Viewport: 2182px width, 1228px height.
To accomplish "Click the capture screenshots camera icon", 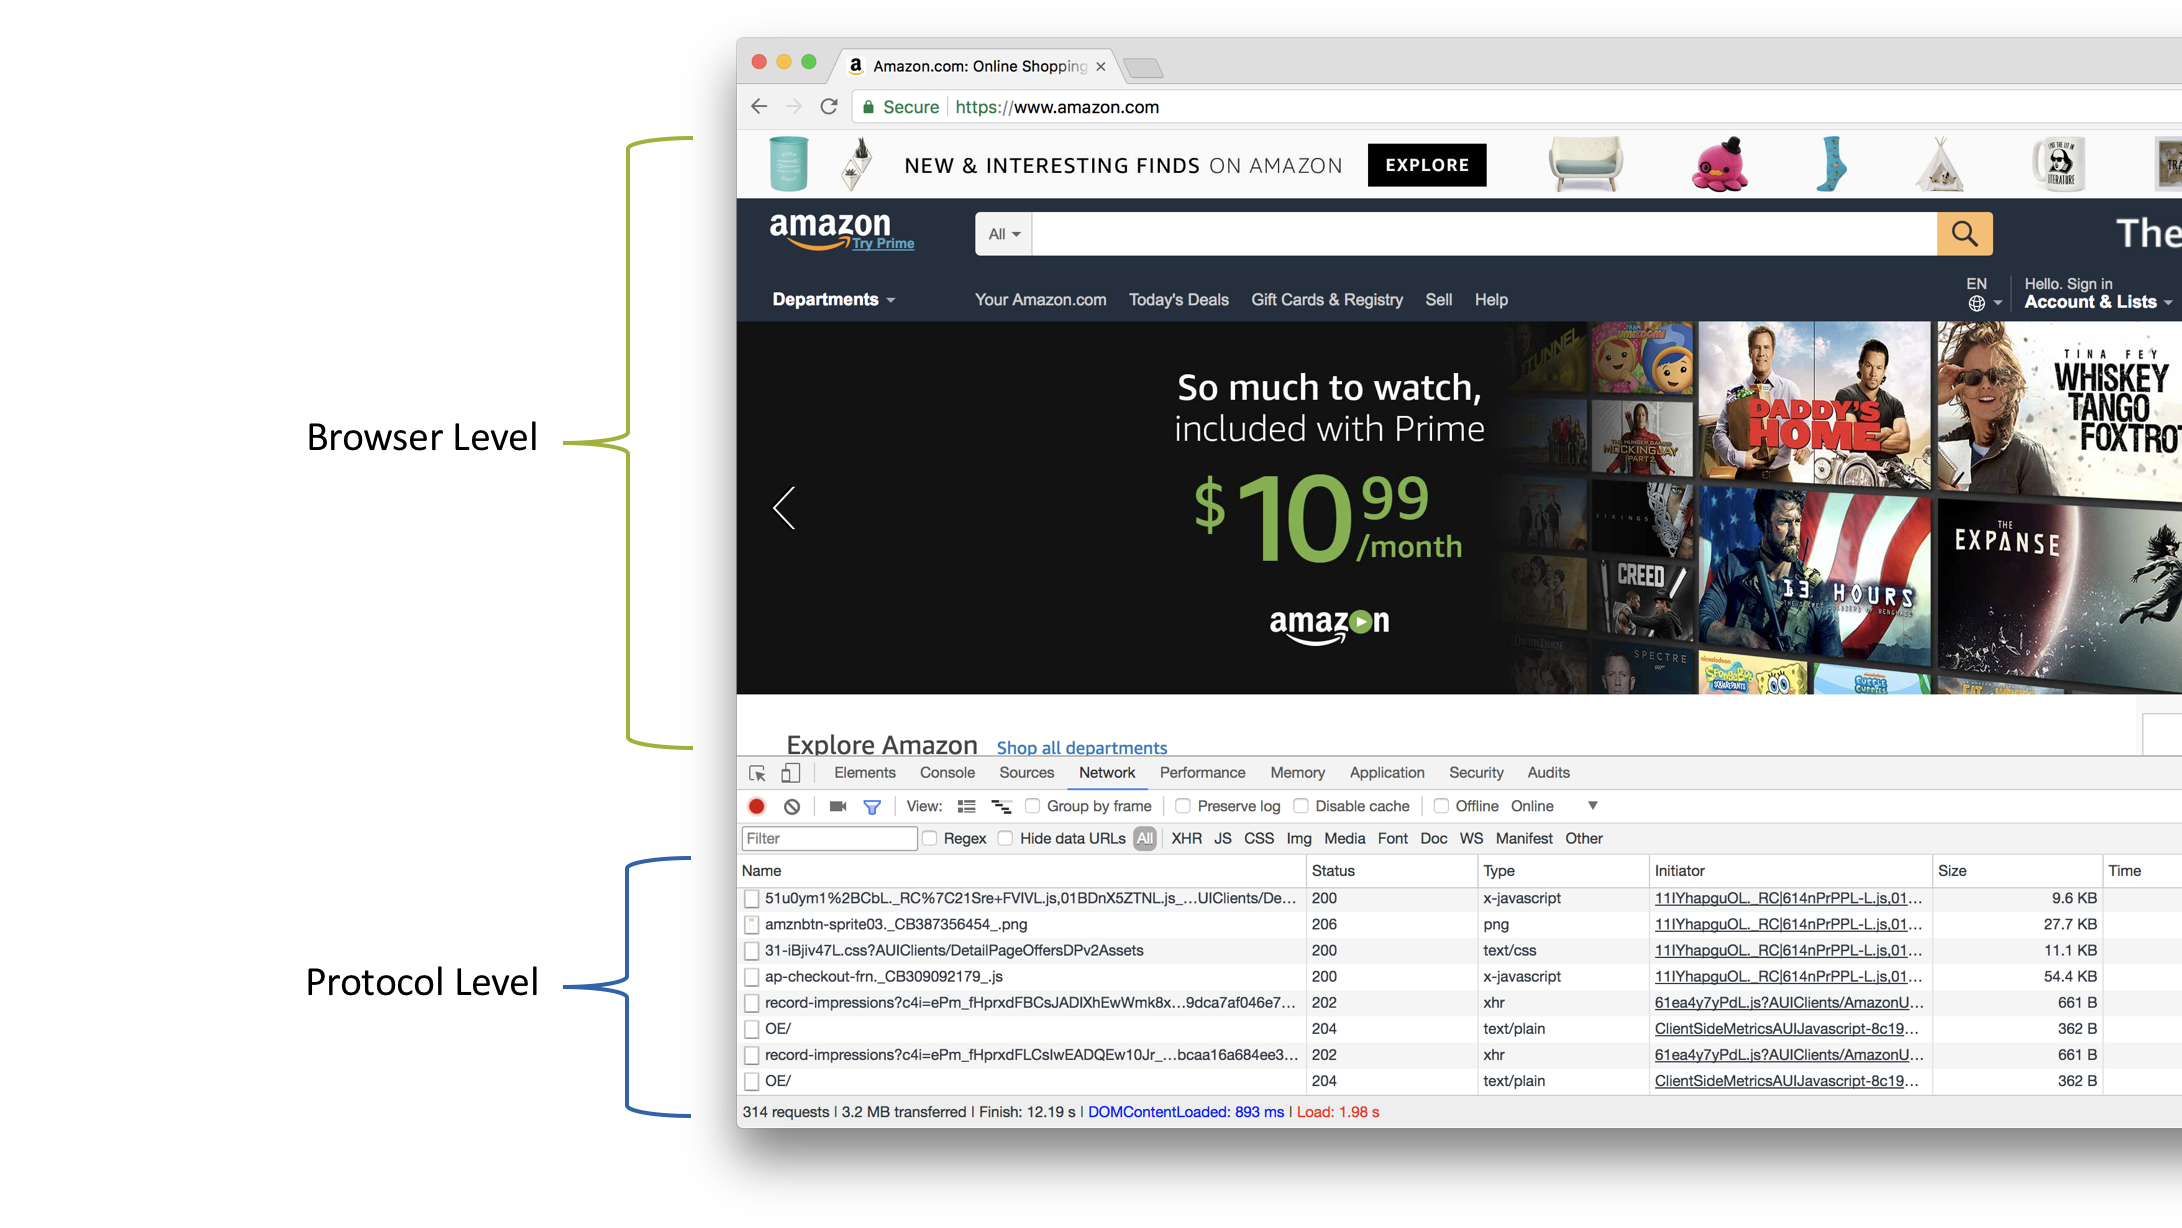I will 838,806.
